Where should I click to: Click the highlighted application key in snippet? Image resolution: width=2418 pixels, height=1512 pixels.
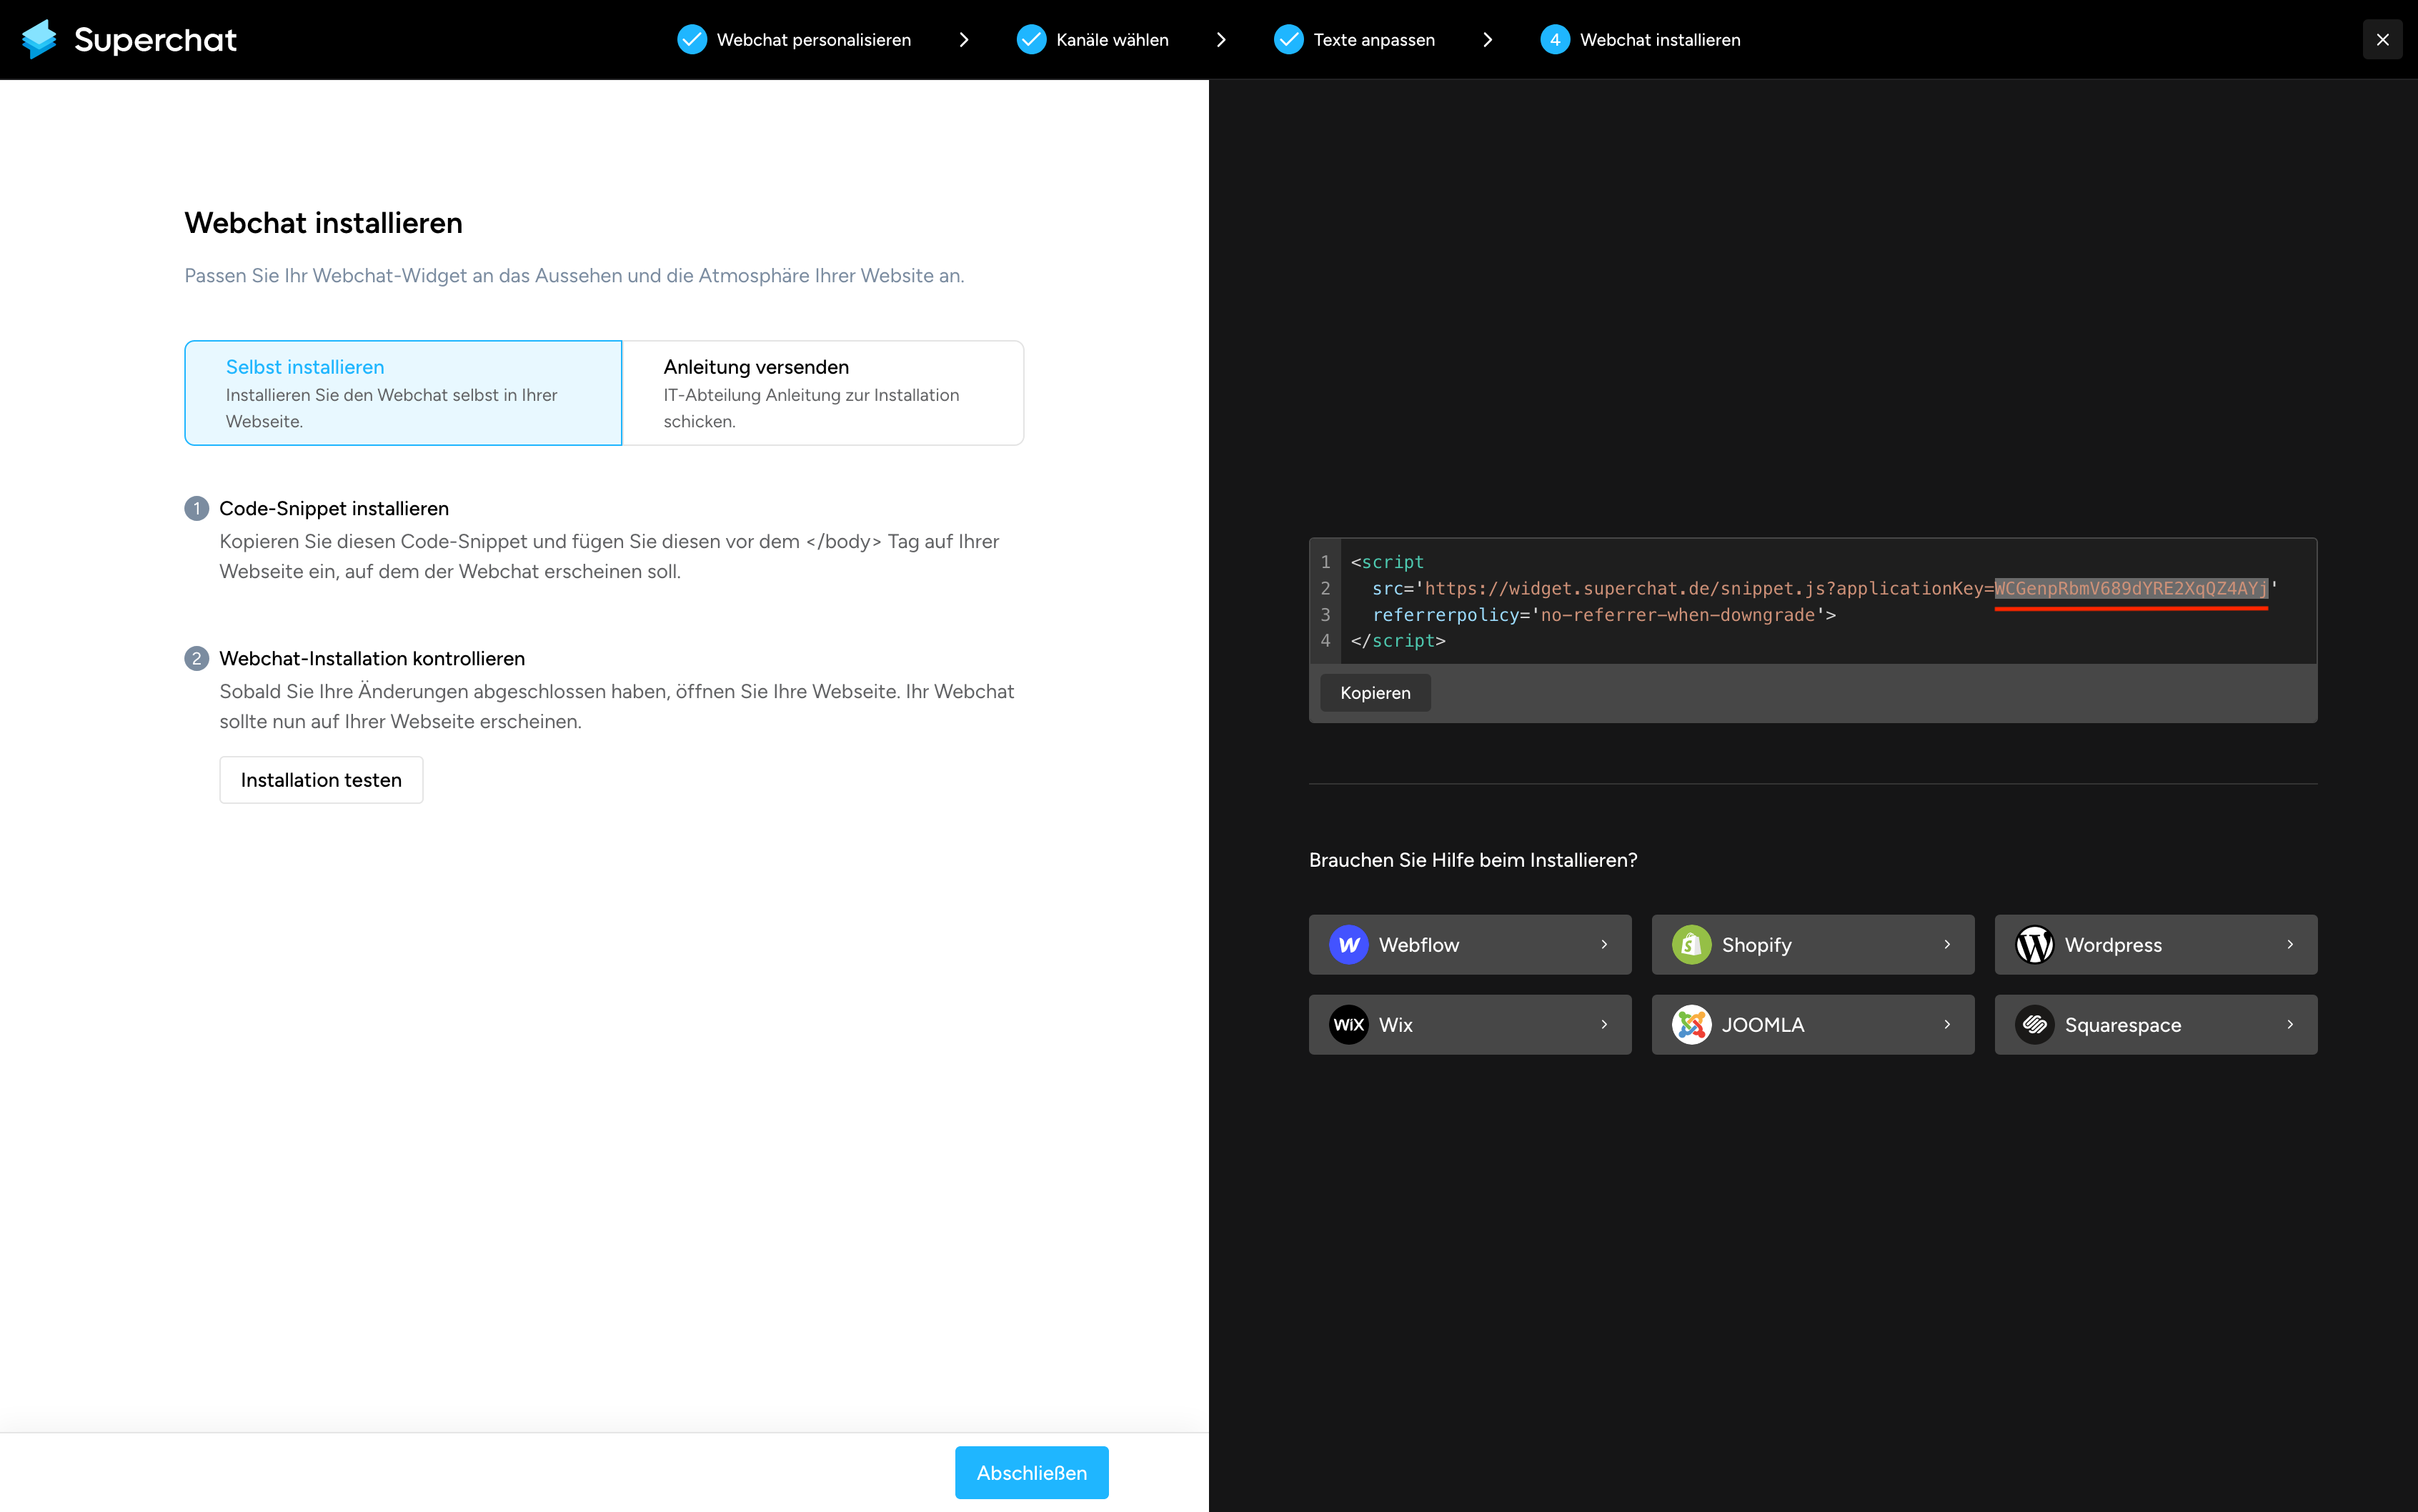pyautogui.click(x=2131, y=588)
